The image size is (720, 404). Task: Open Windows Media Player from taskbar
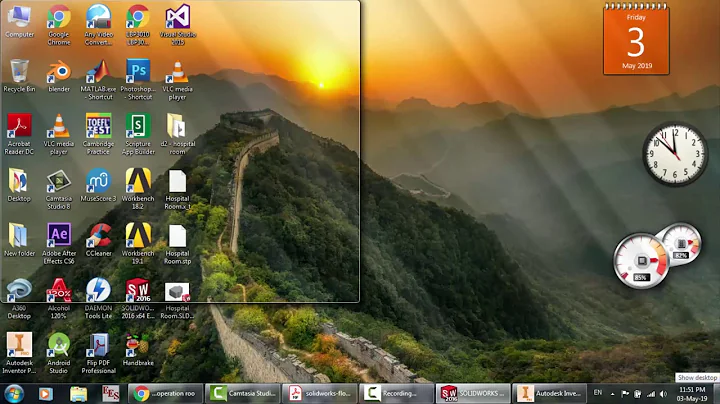(x=45, y=393)
